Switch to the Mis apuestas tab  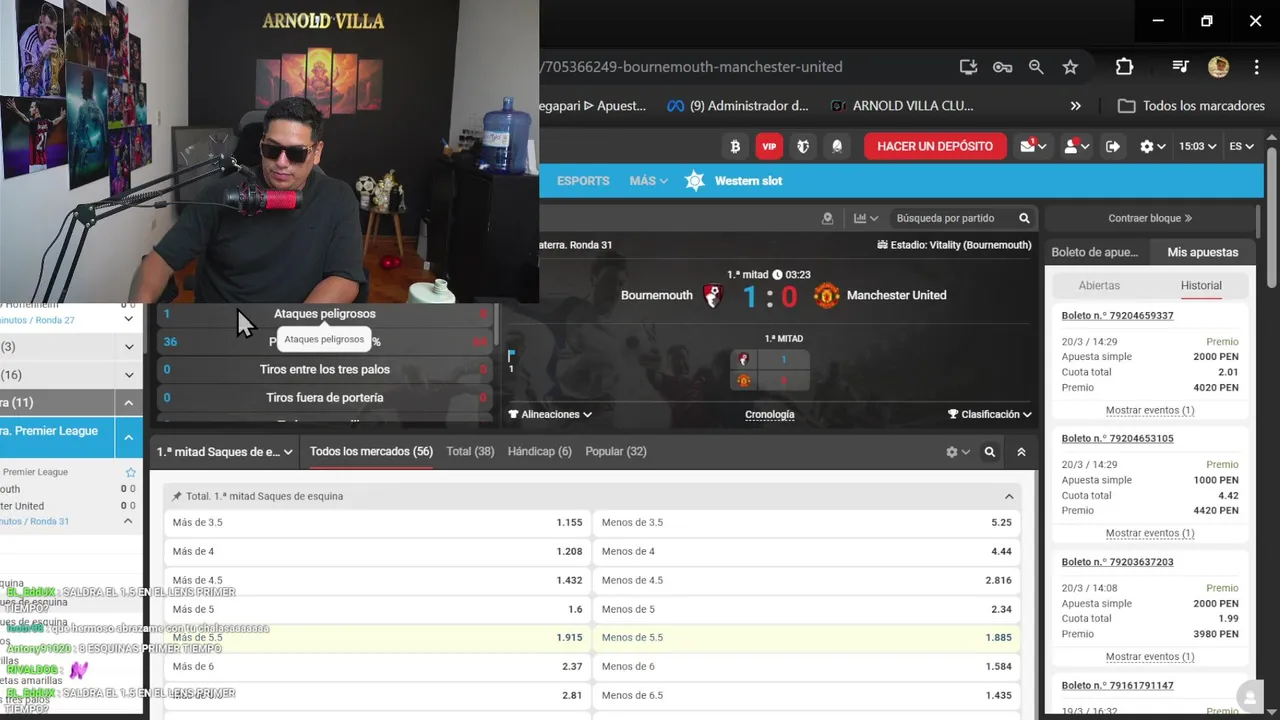tap(1202, 252)
